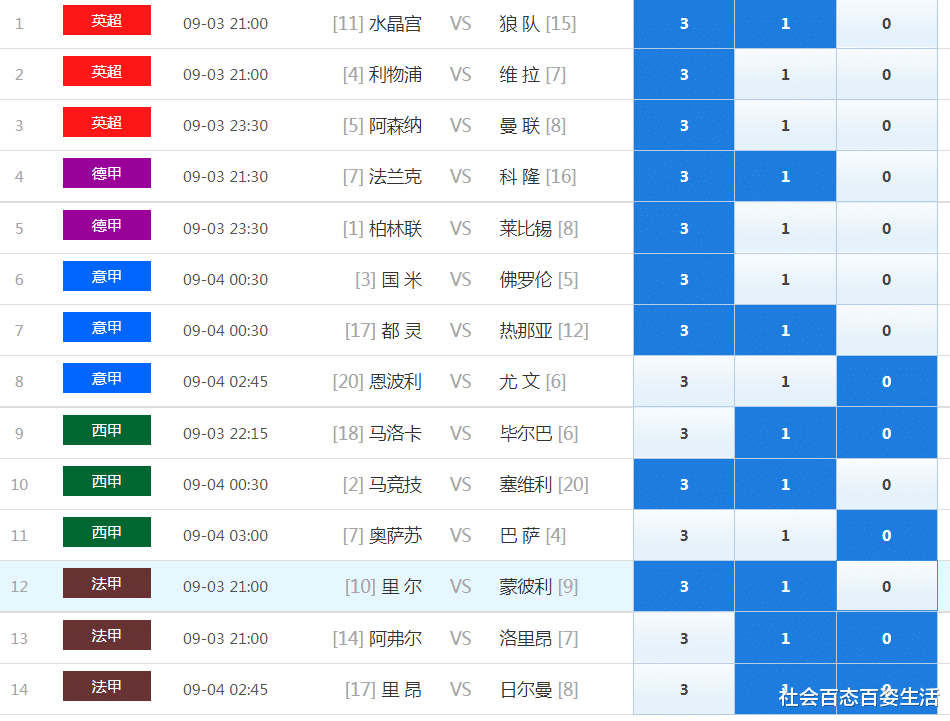The image size is (950, 721).
Task: Open away team 狼队 [15]
Action: coord(537,24)
